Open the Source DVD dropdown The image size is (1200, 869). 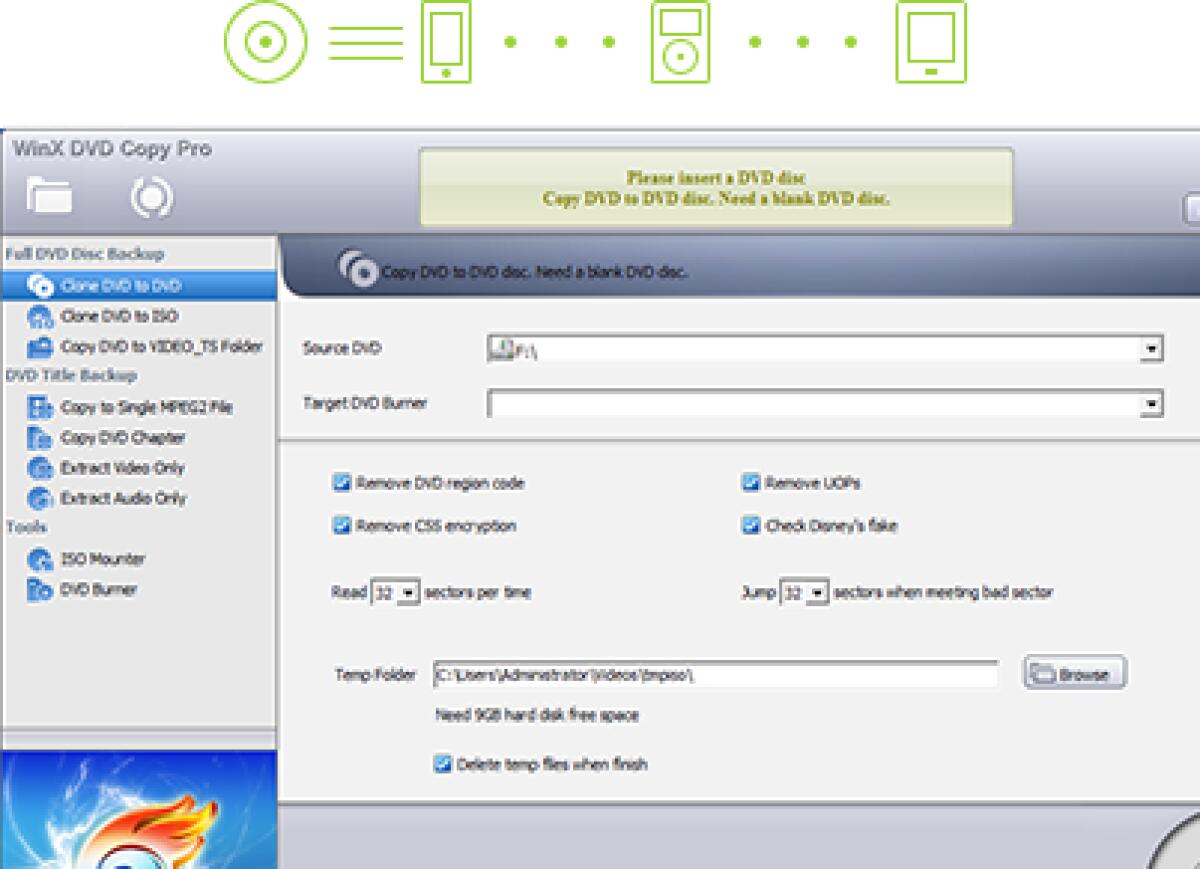1151,348
